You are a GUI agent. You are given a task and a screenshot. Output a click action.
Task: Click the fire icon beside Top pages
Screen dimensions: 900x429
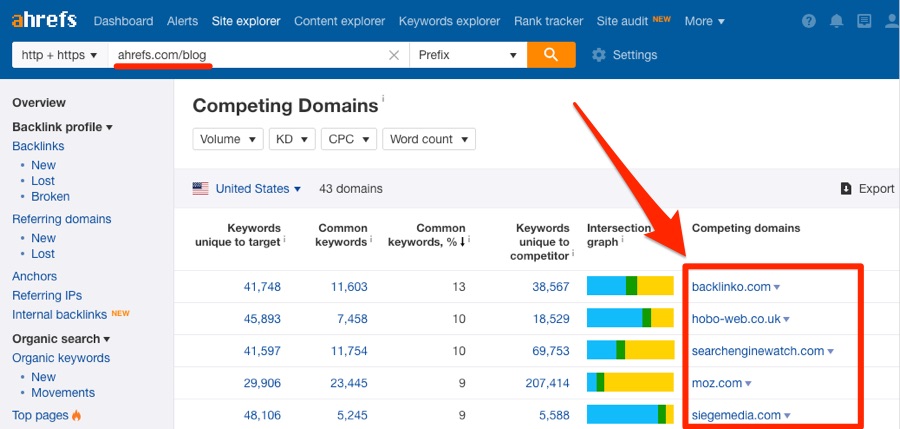(x=76, y=415)
